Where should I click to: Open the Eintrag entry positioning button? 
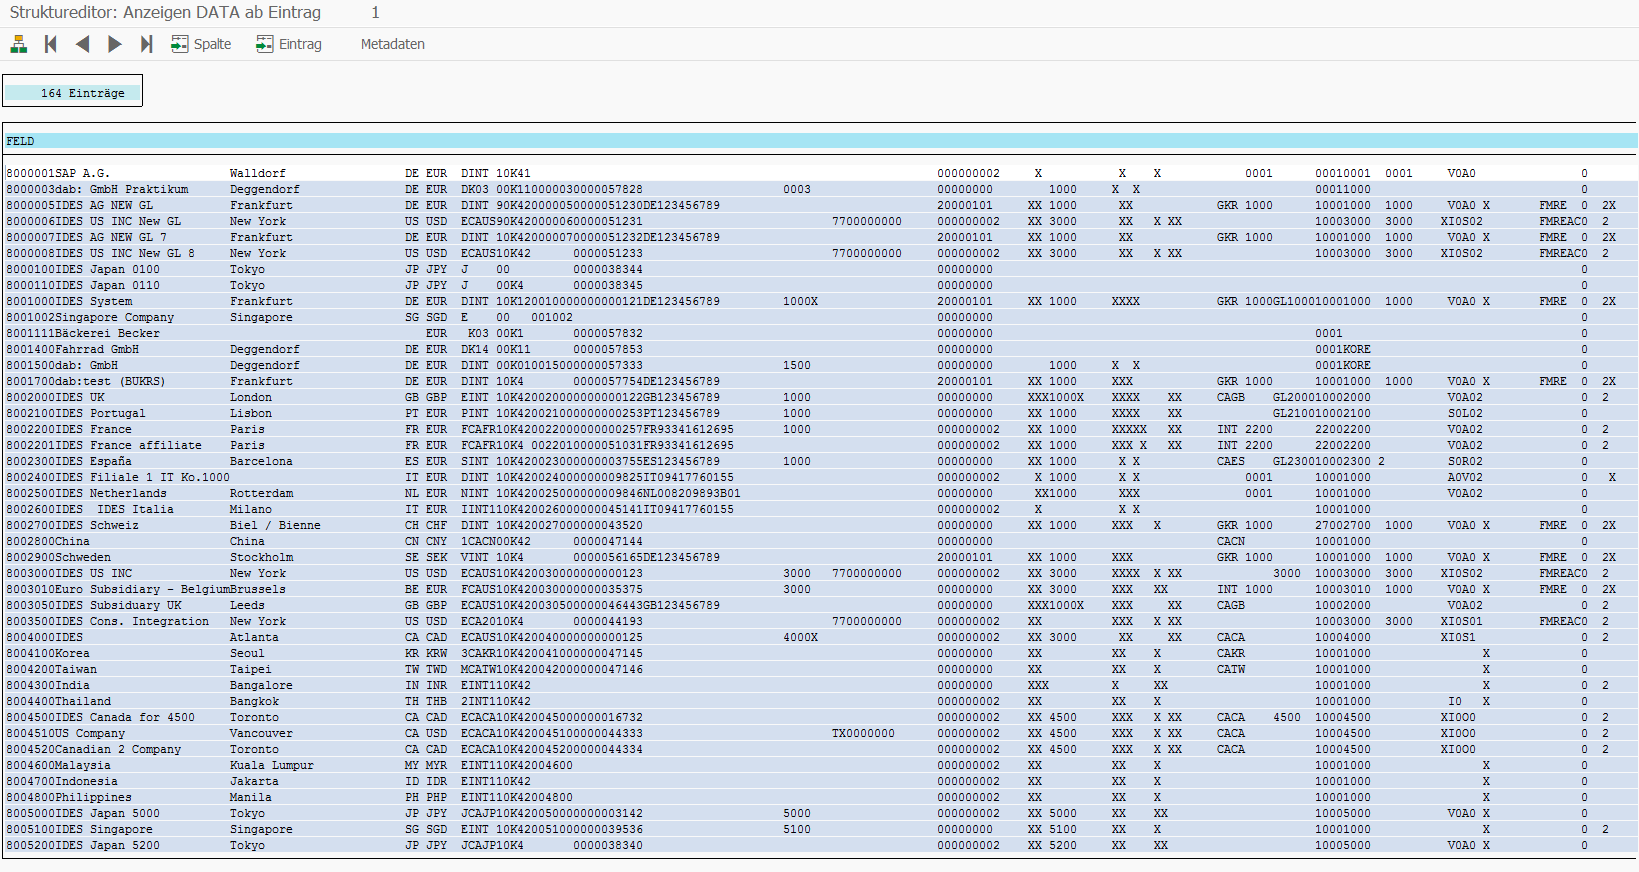pyautogui.click(x=289, y=44)
